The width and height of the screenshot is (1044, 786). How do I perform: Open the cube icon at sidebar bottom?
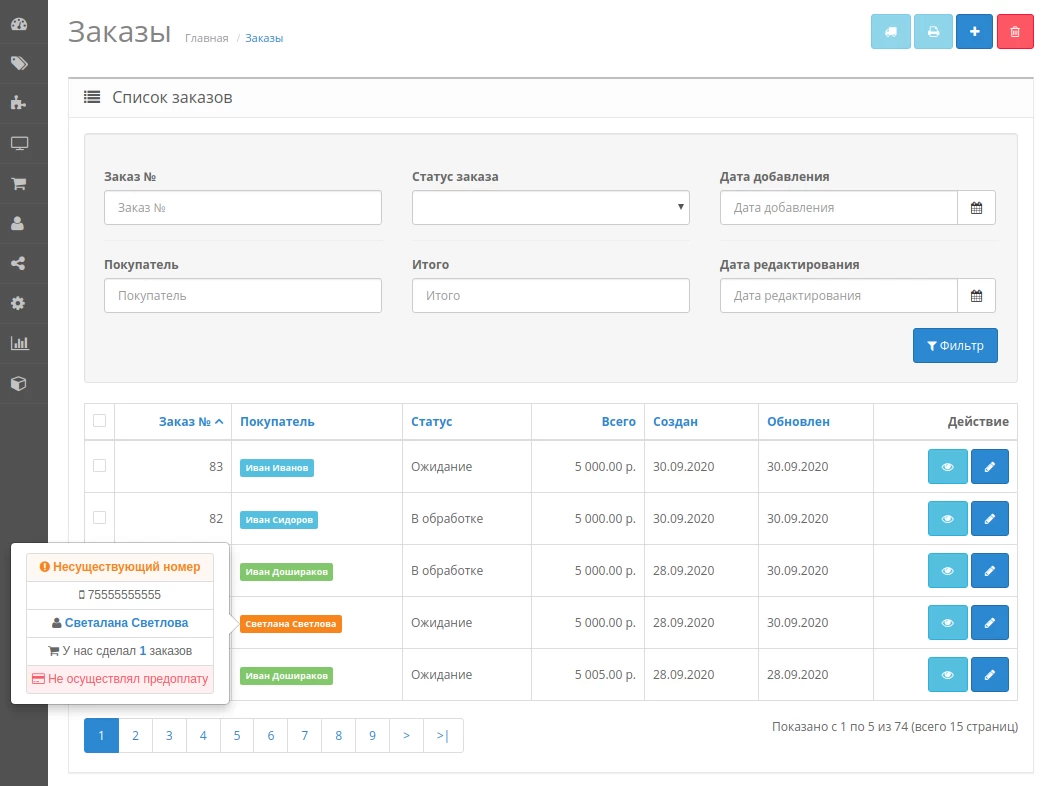[19, 383]
